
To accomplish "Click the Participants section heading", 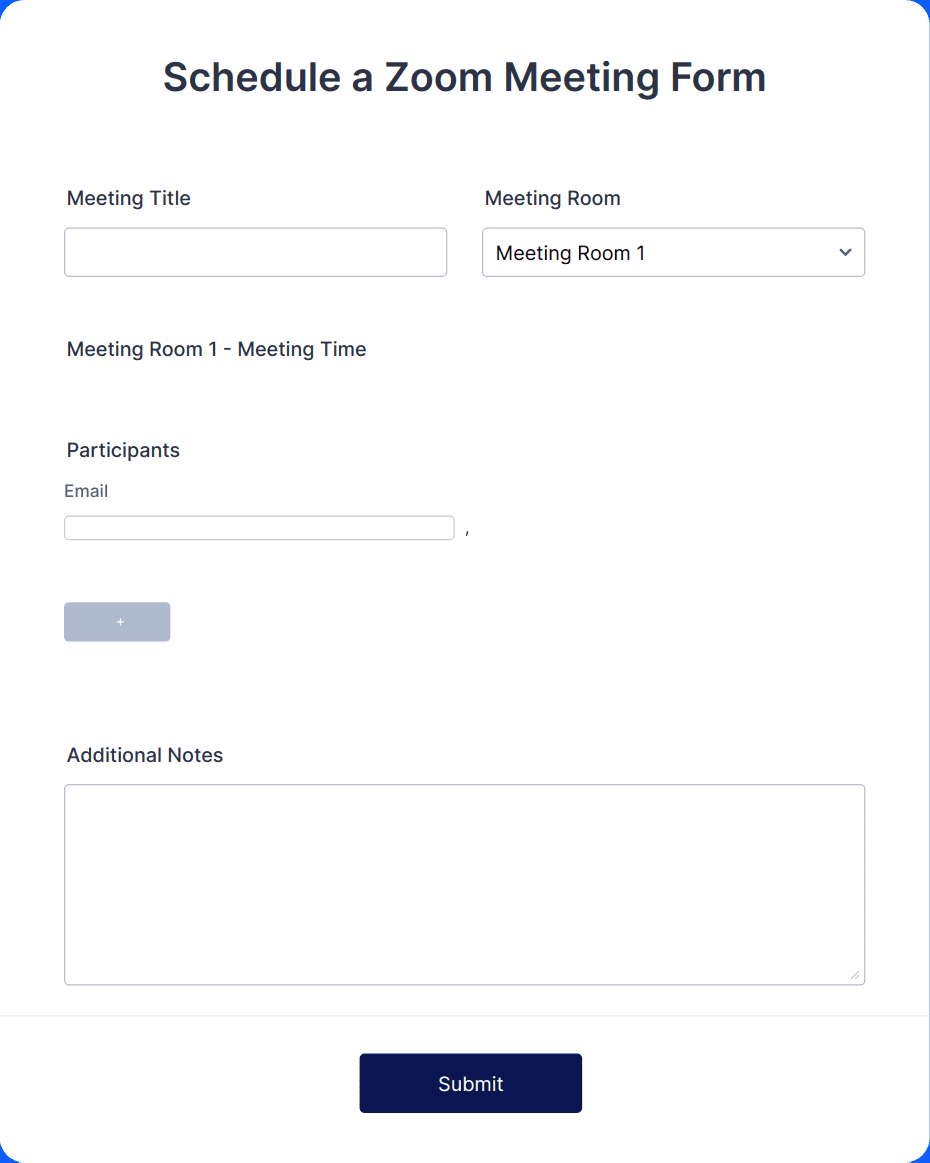I will 122,450.
